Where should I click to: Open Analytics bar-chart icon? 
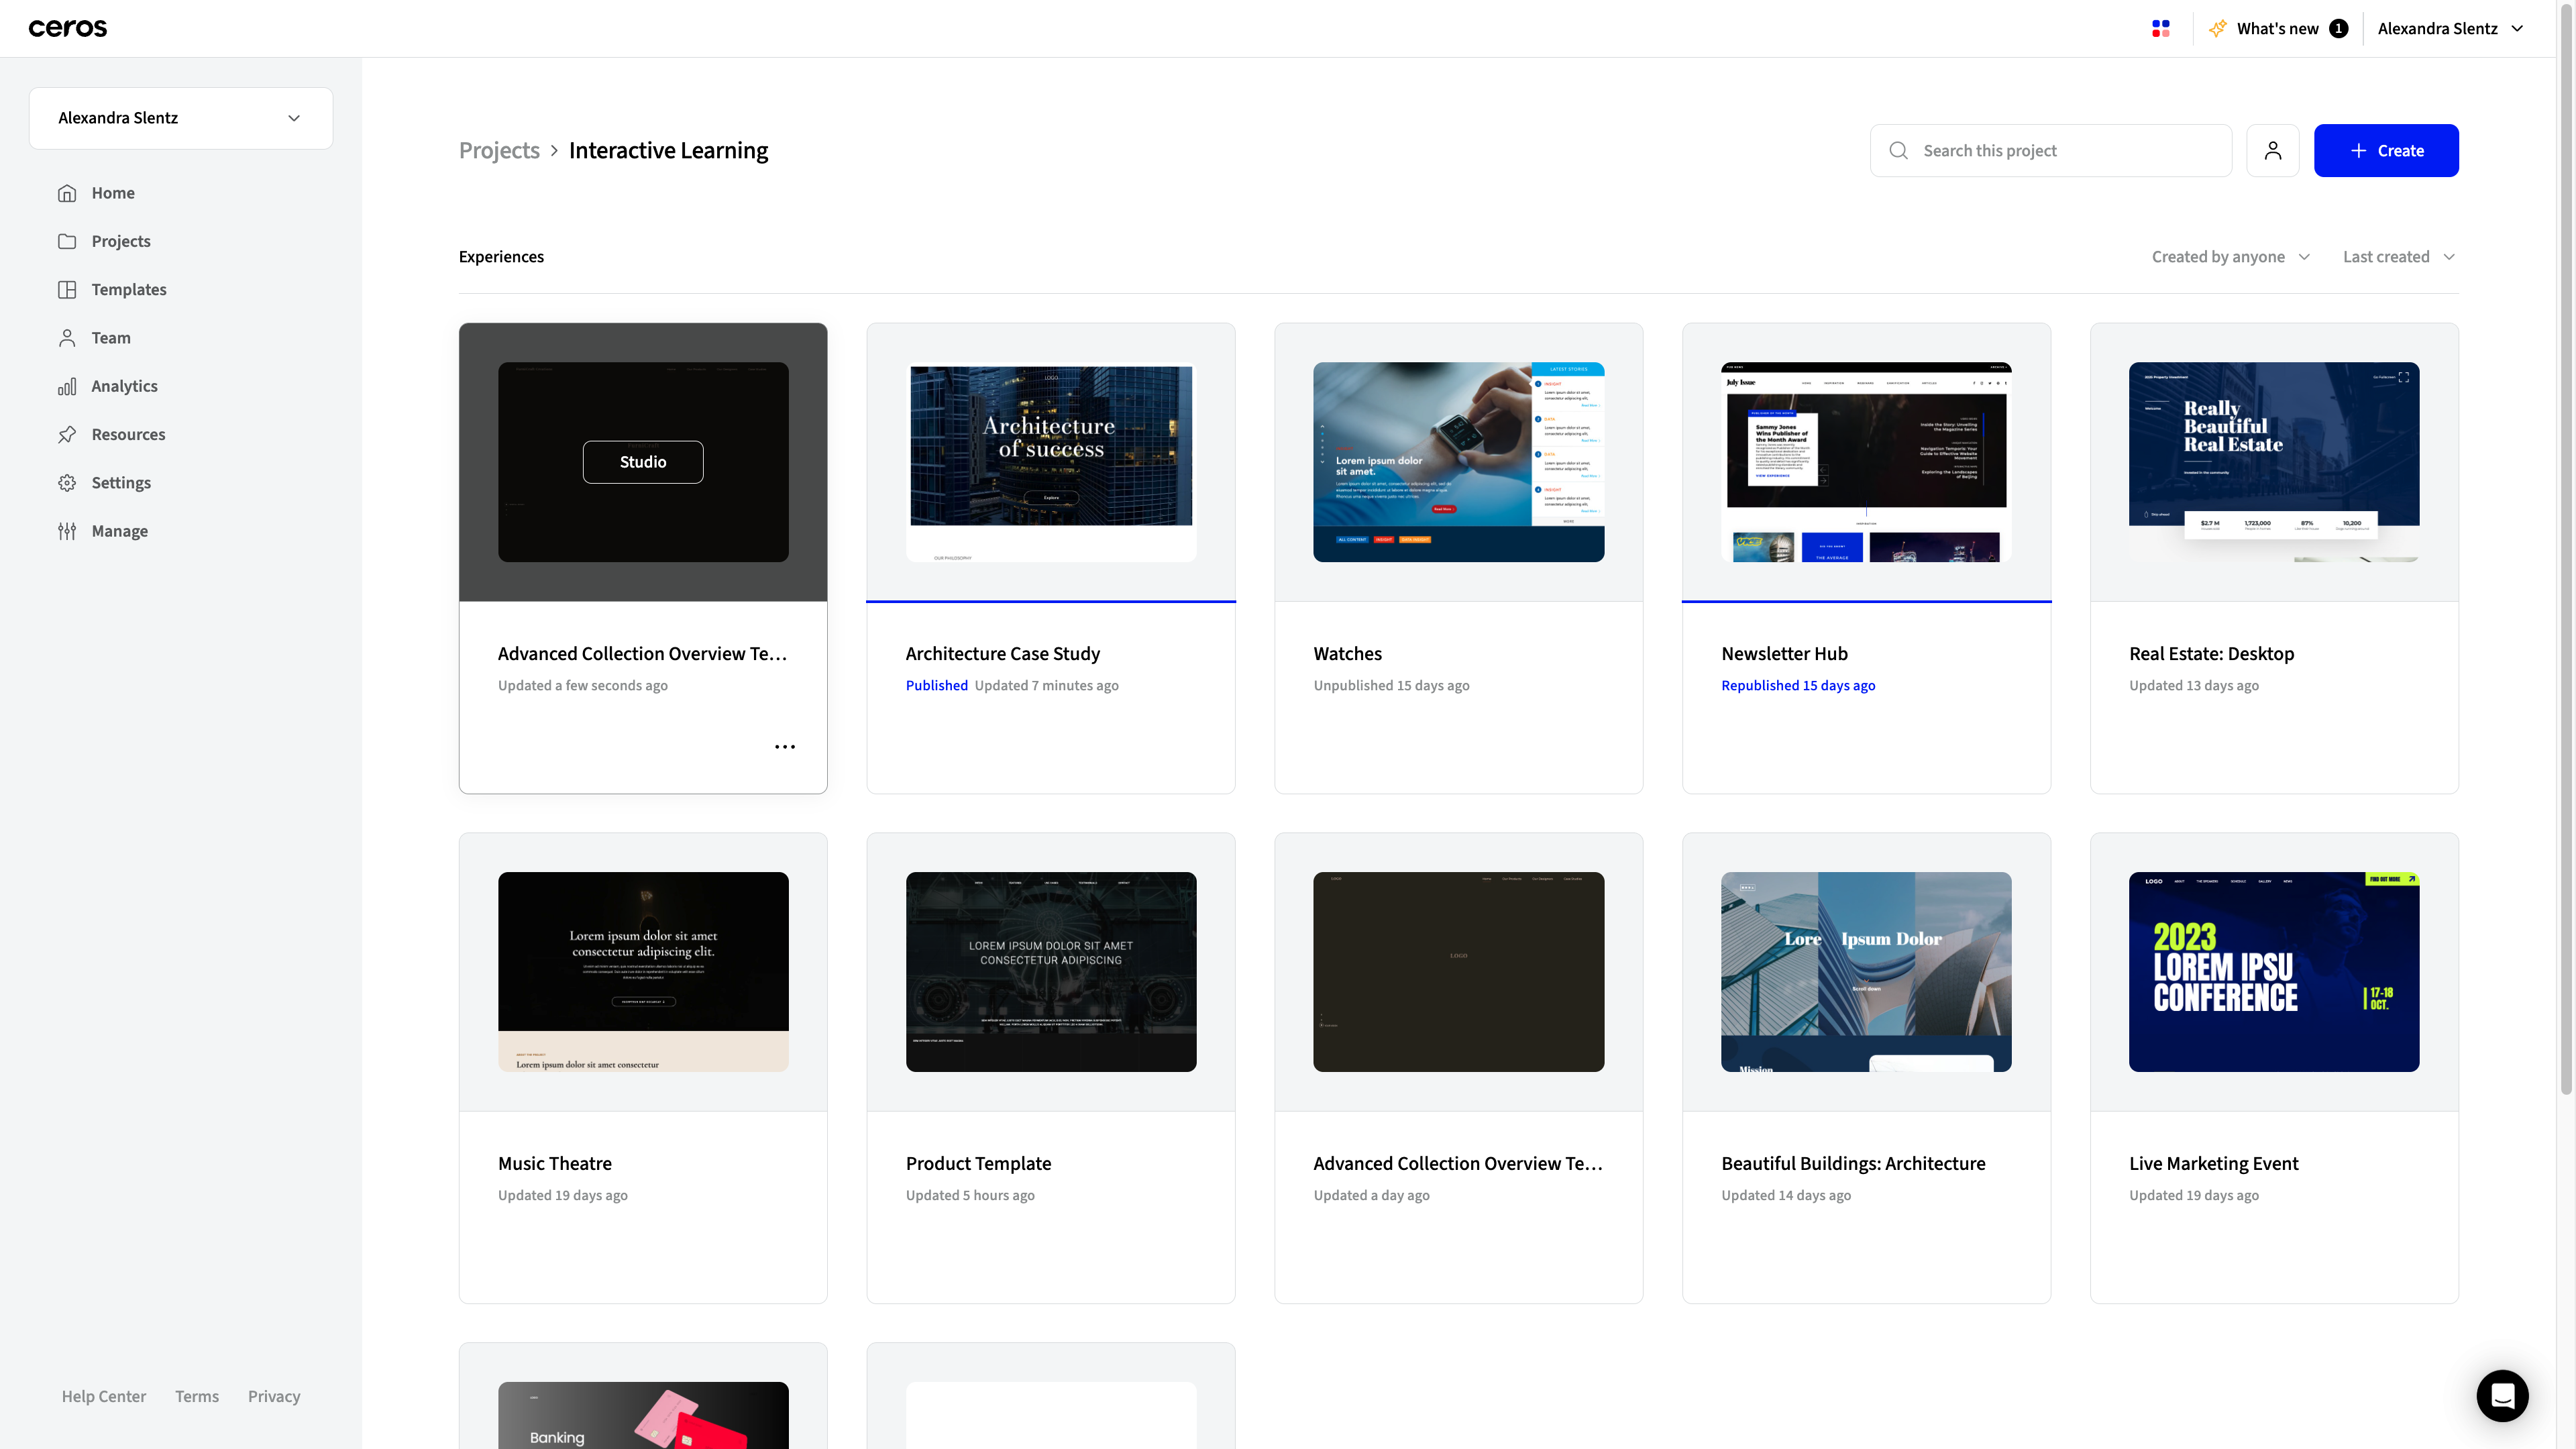click(x=67, y=387)
